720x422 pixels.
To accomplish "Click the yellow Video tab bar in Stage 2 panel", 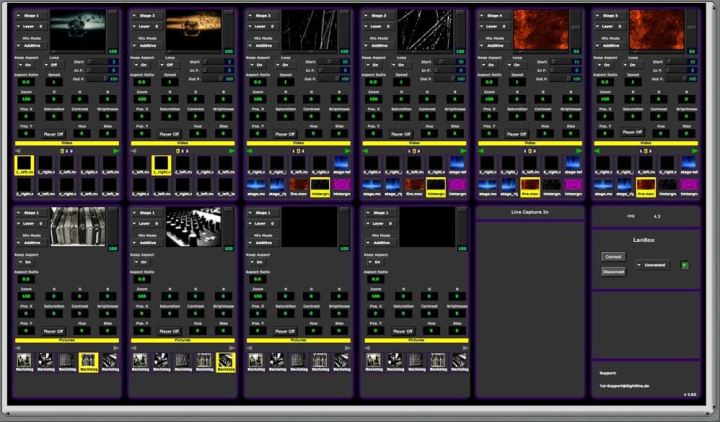I will click(182, 142).
